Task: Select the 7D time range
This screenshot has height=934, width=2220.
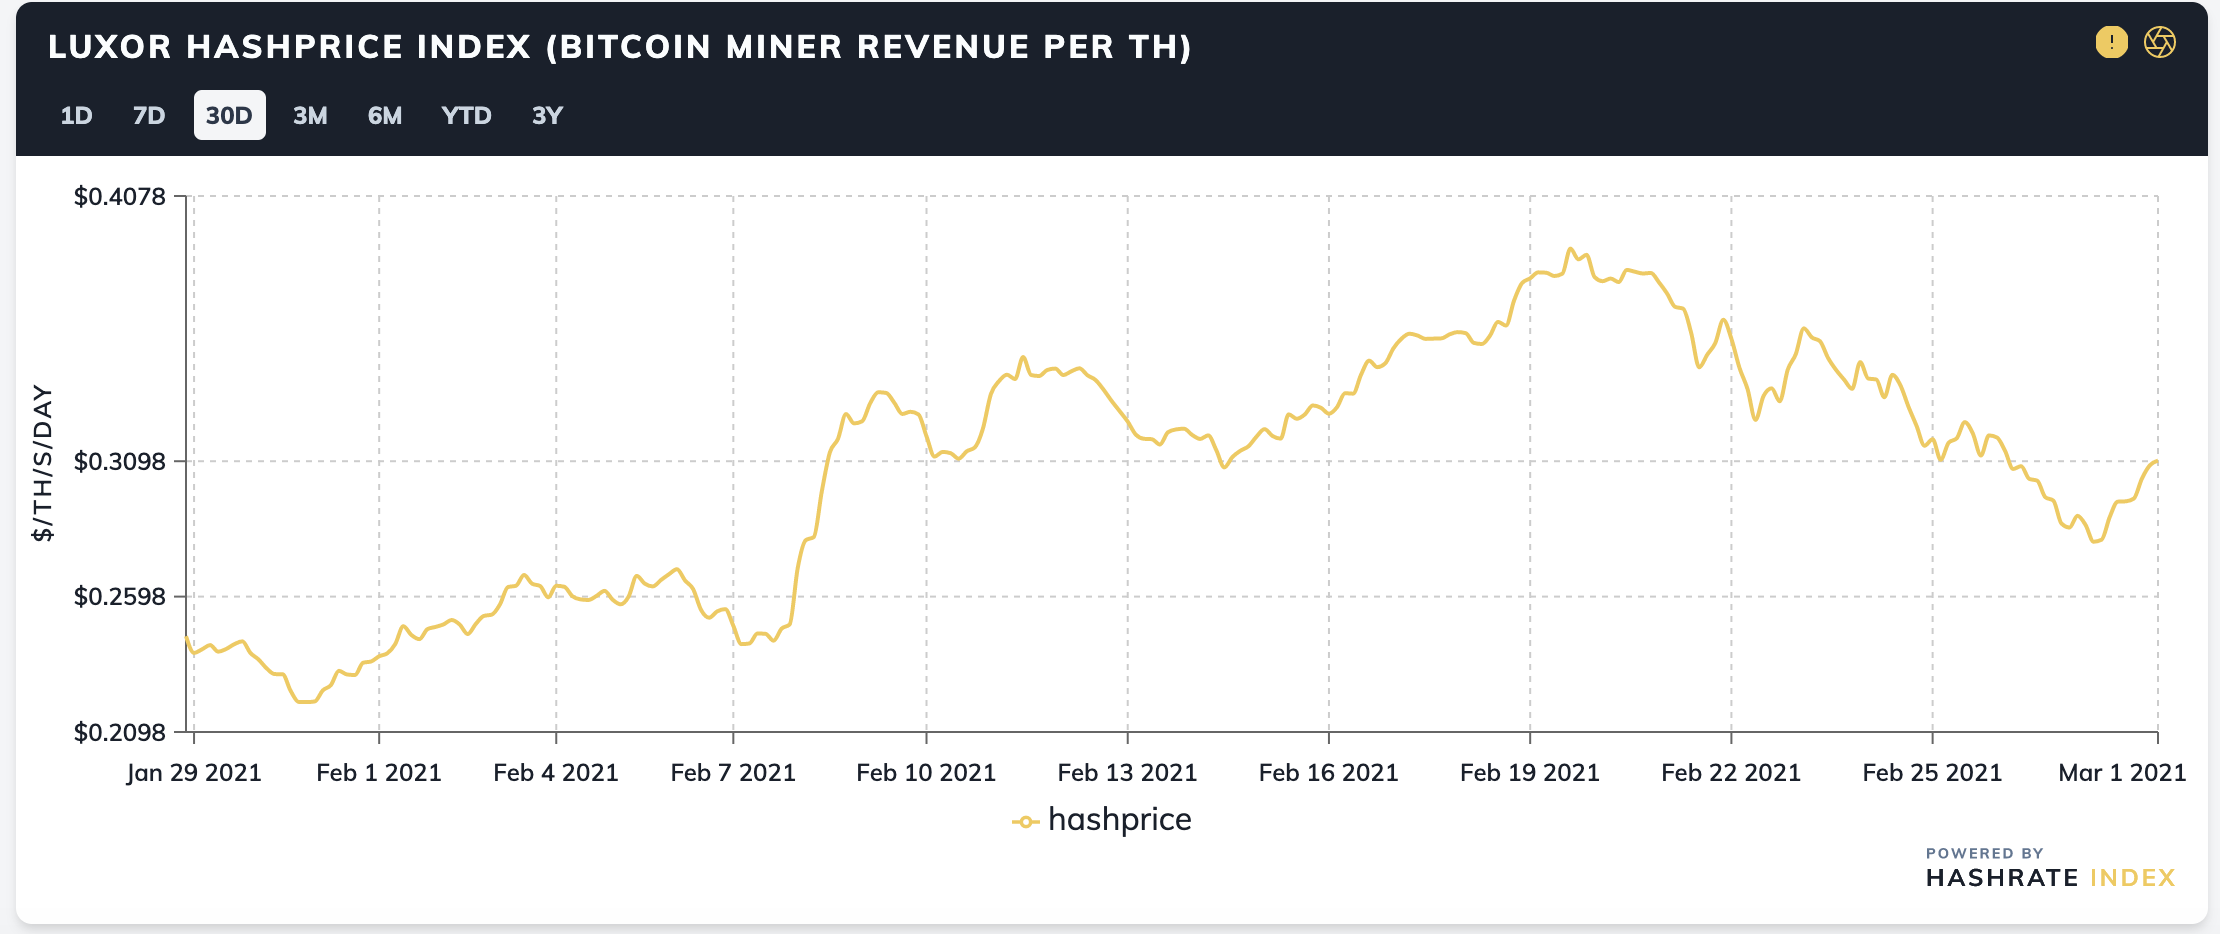Action: pos(149,115)
